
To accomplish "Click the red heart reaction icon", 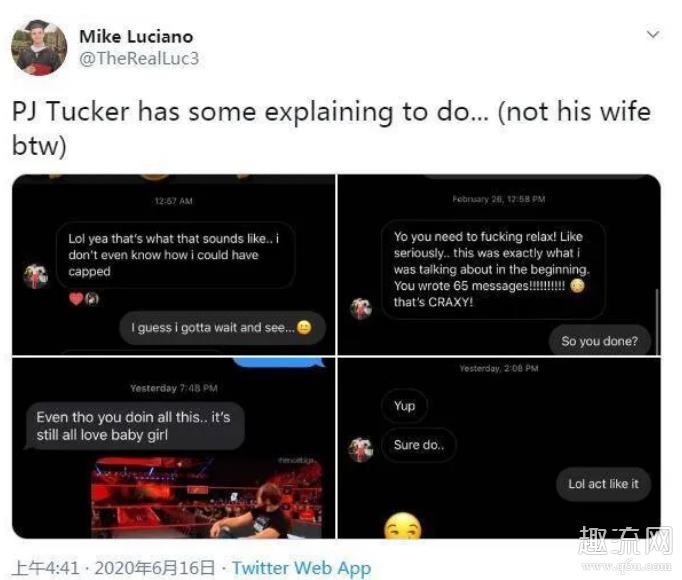I will point(76,298).
